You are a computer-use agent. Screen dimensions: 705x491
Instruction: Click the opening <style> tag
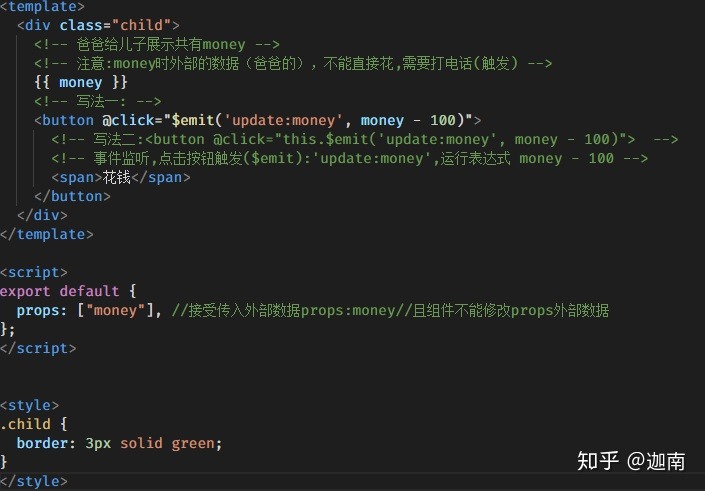pyautogui.click(x=30, y=406)
